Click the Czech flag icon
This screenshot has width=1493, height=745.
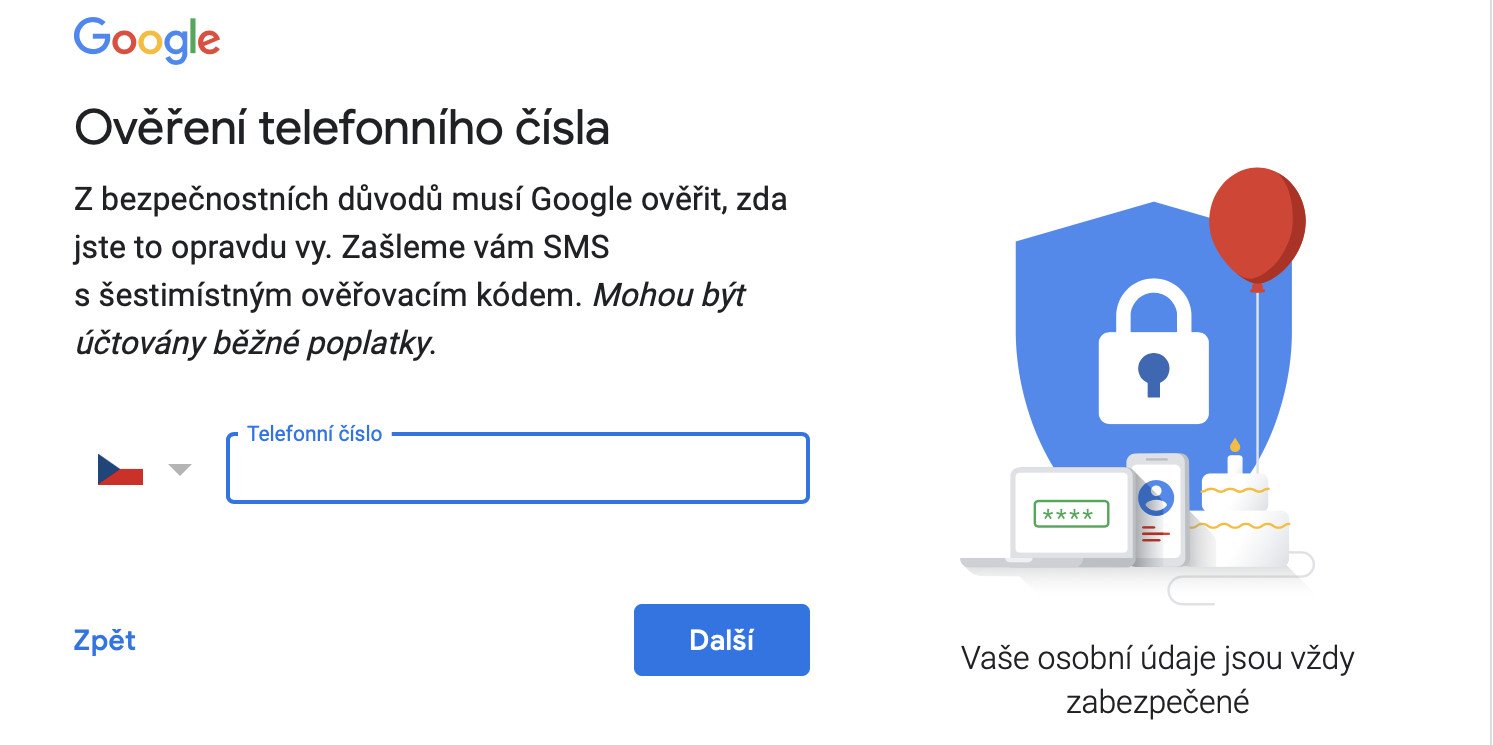click(120, 469)
